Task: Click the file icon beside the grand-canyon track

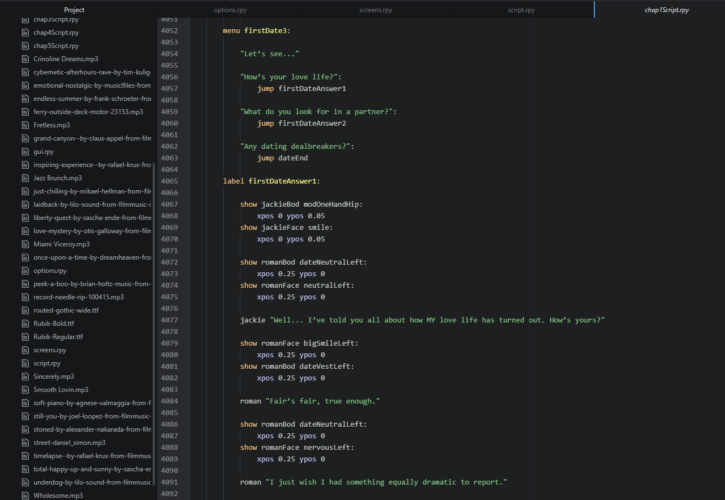Action: (25, 138)
